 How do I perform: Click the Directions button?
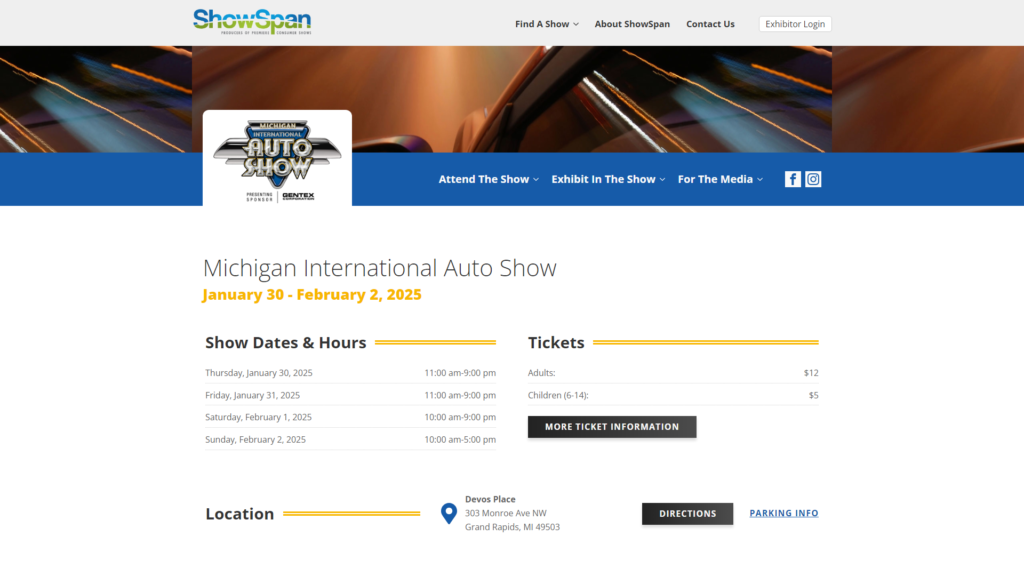(x=687, y=513)
